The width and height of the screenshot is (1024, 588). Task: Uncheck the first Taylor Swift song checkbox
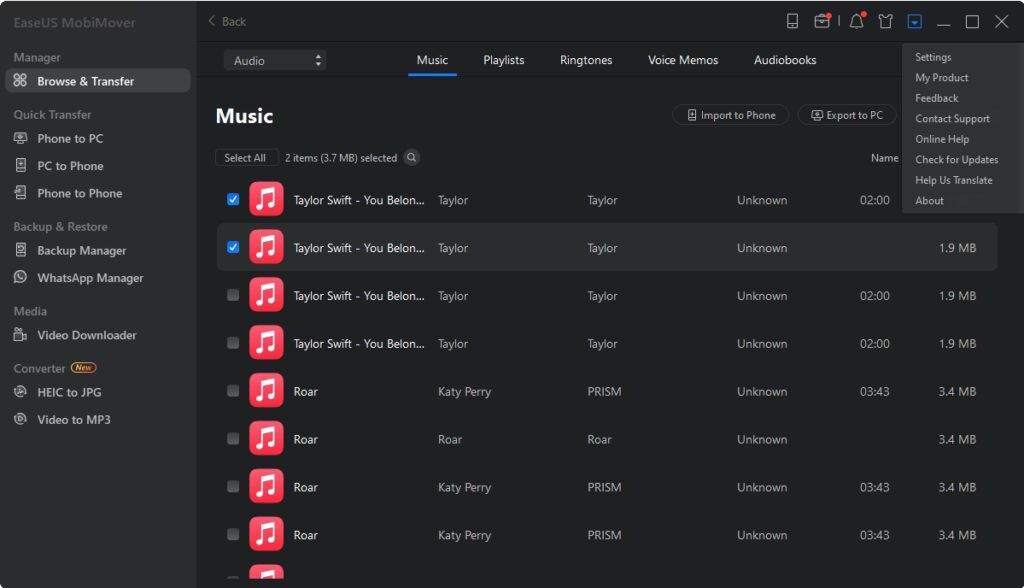click(x=233, y=200)
